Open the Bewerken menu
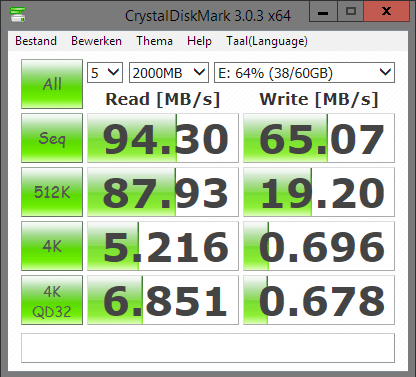Screen dimensions: 416x377 (96, 41)
